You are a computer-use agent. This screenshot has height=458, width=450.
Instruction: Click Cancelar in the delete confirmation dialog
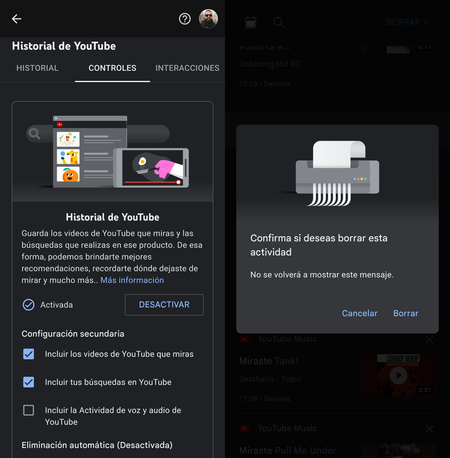[359, 313]
